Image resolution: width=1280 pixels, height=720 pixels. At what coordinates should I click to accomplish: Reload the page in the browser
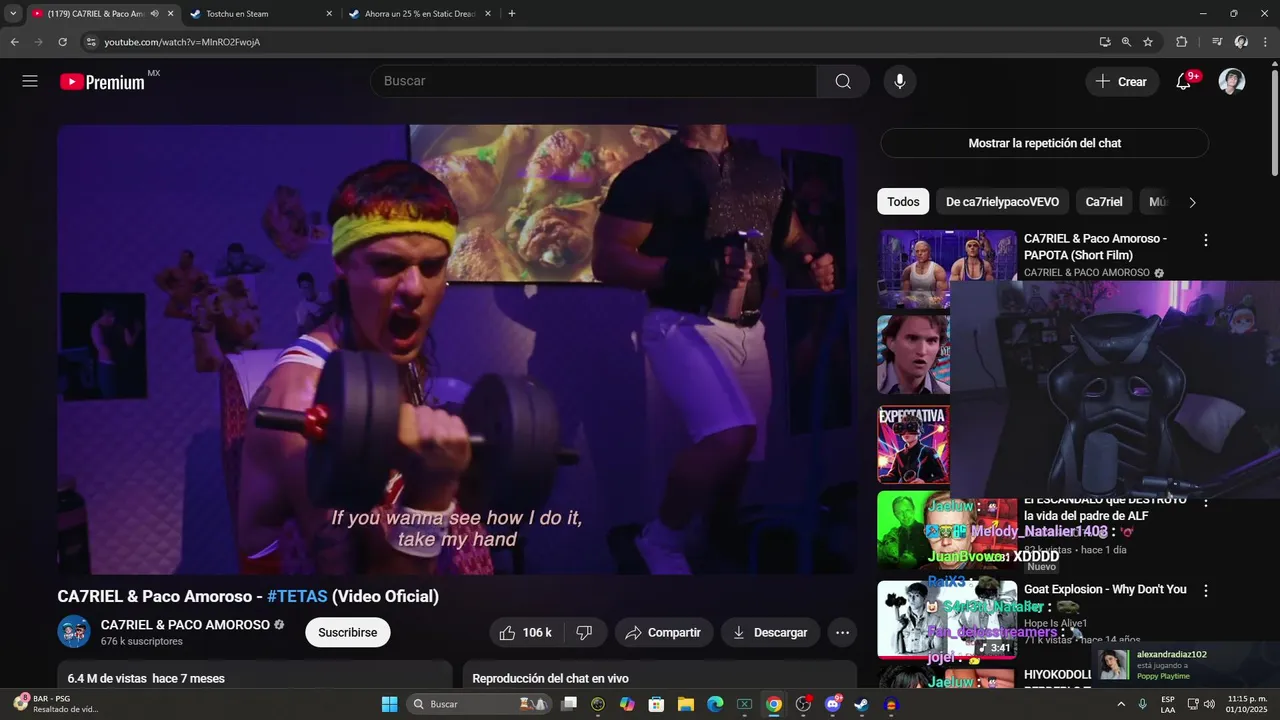point(62,42)
